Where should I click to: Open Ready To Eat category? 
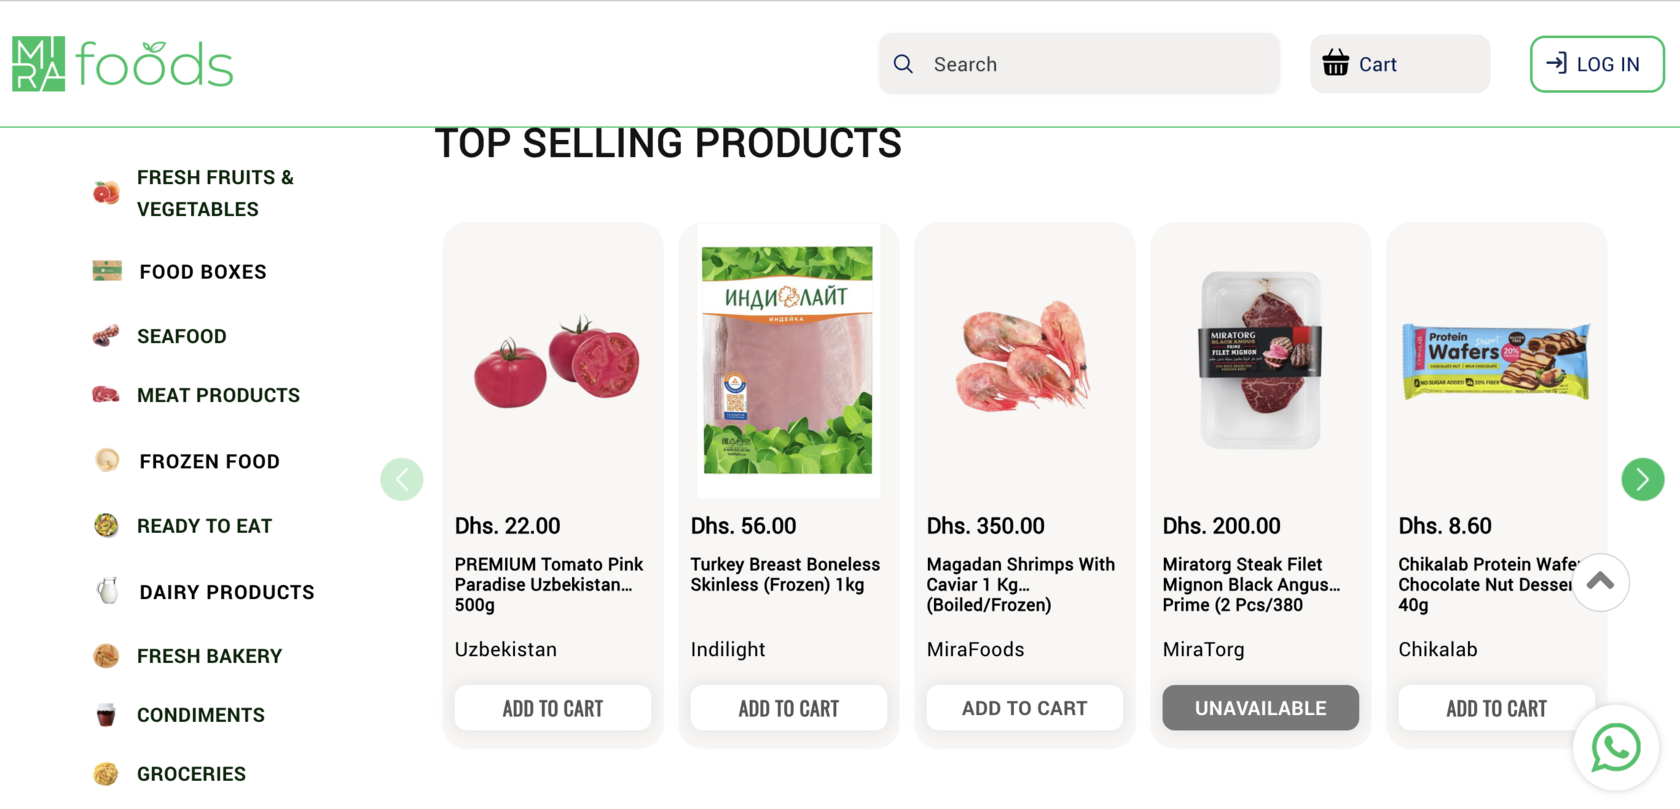[204, 526]
